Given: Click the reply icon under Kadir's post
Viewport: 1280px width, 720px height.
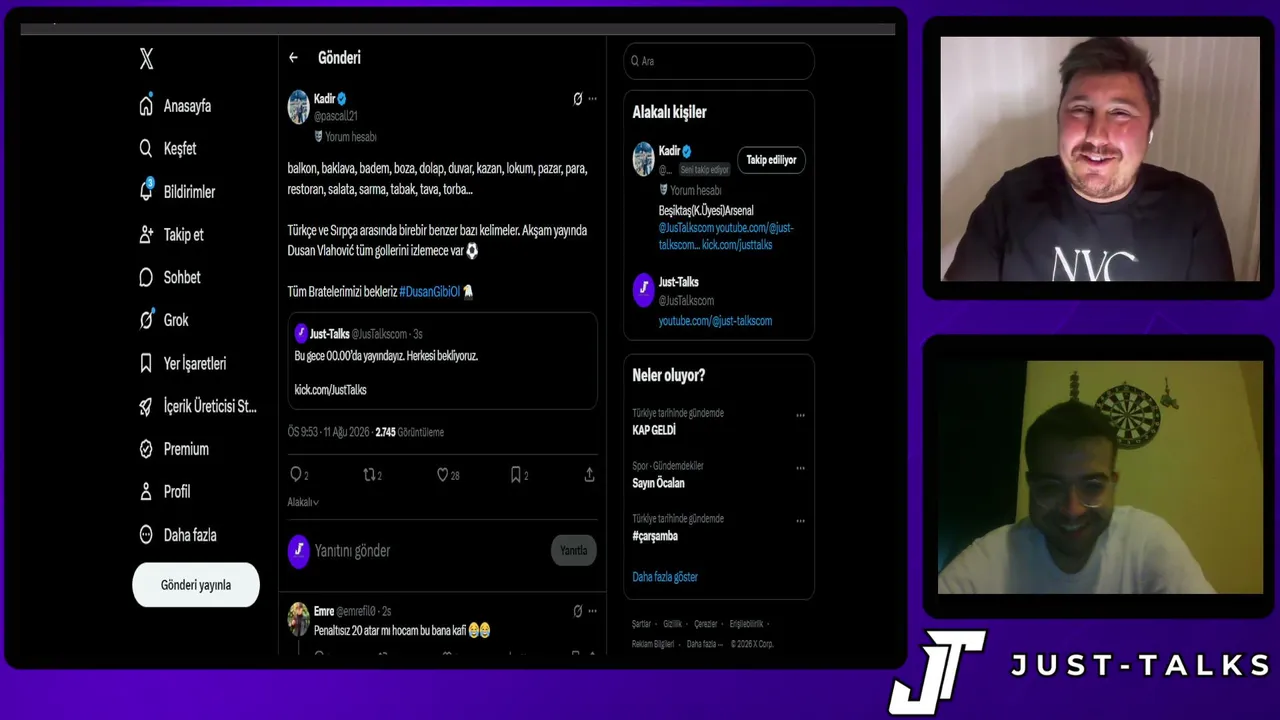Looking at the screenshot, I should 295,475.
